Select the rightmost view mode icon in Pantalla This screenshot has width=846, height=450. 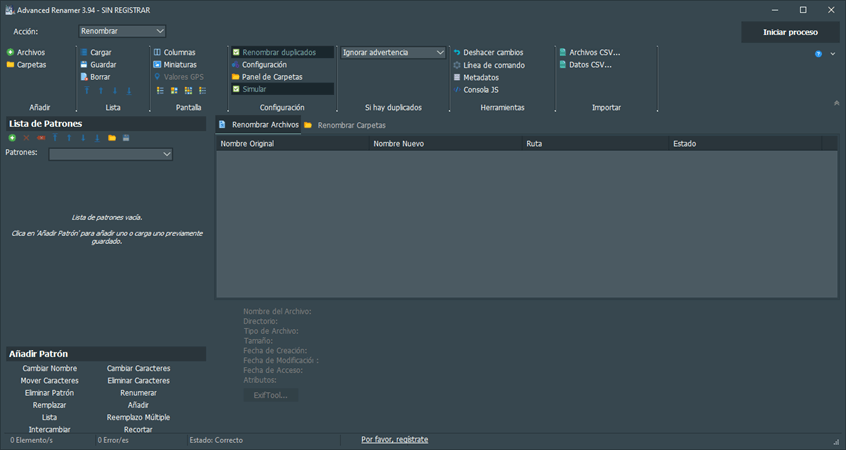(202, 91)
